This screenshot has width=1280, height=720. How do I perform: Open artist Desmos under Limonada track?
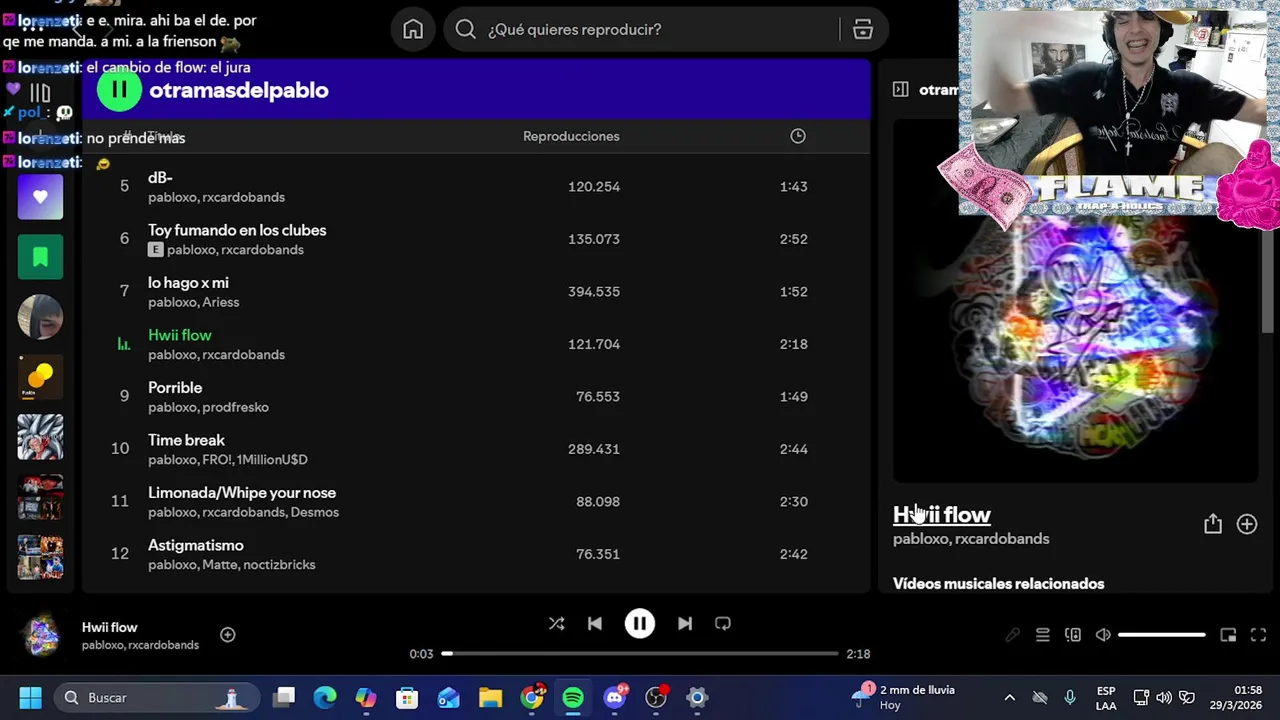tap(315, 512)
